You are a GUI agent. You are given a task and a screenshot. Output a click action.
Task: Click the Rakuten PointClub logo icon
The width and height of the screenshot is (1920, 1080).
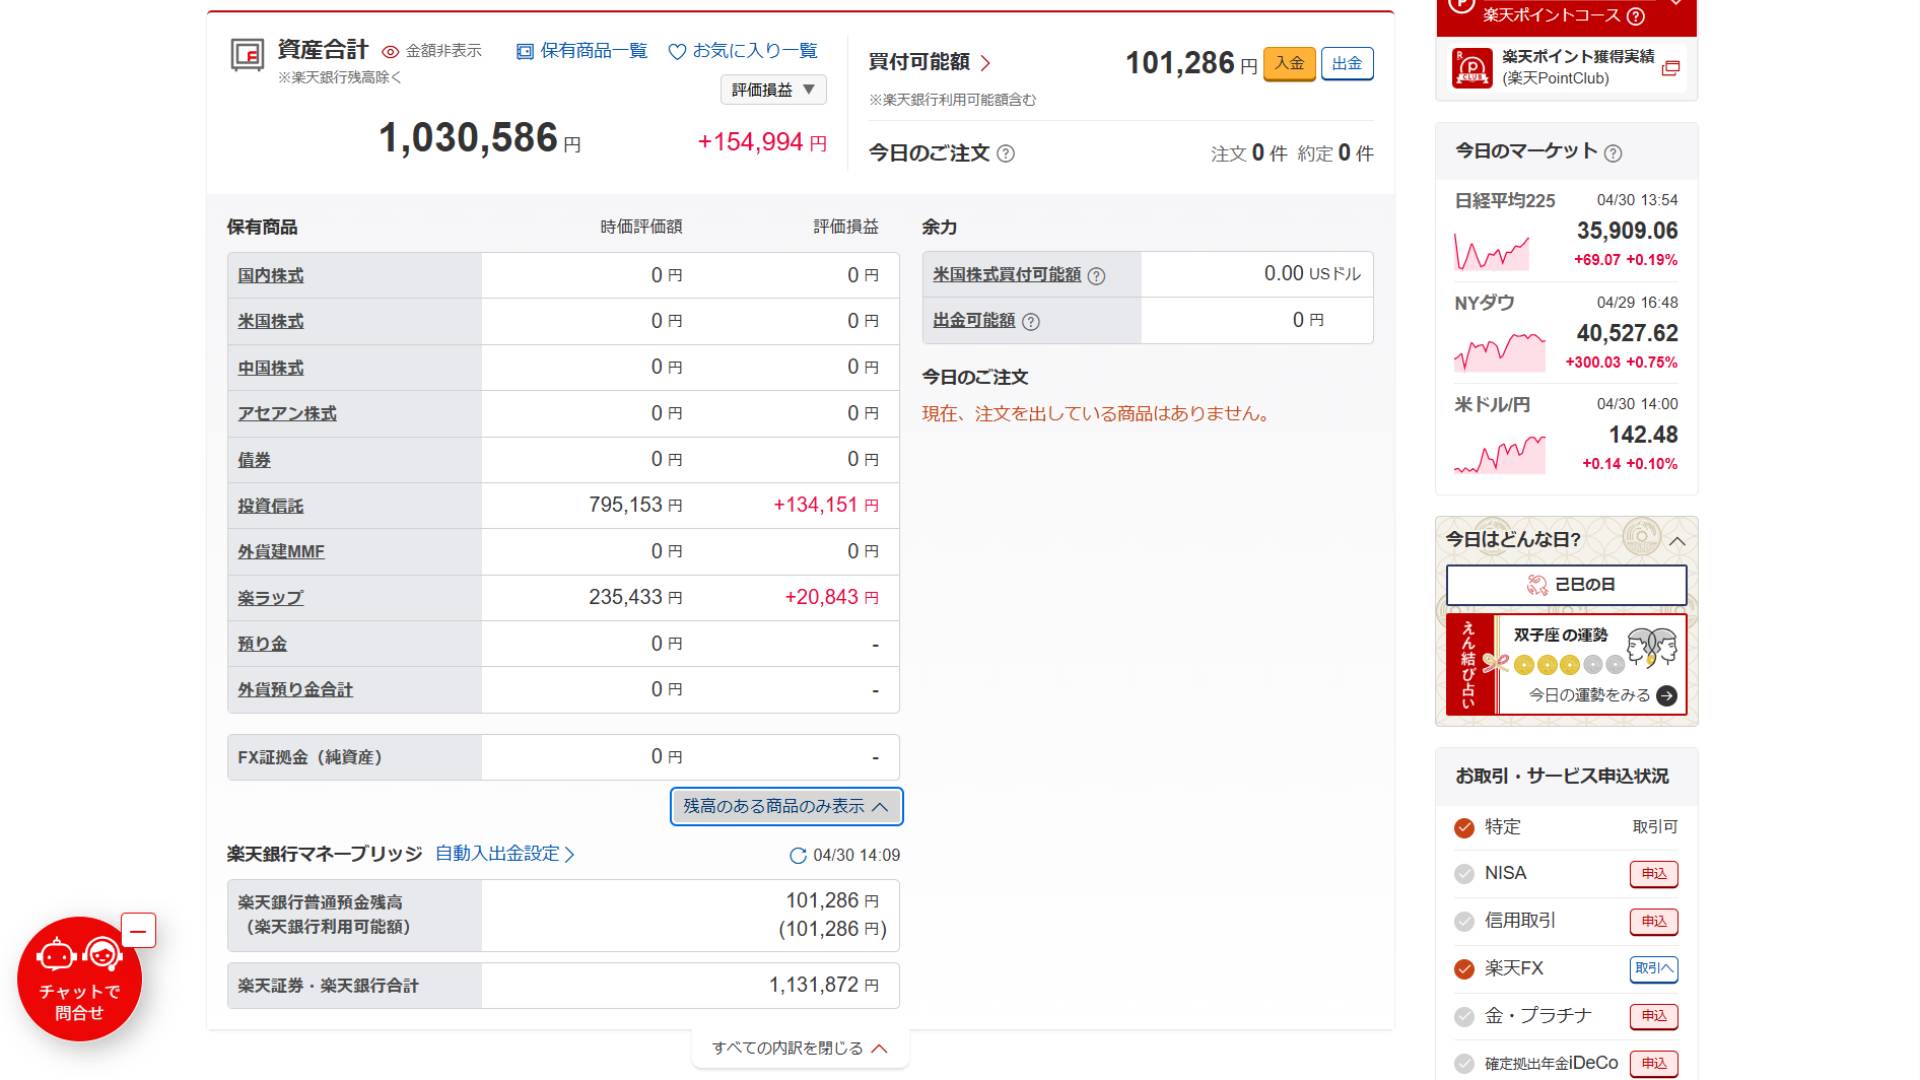click(x=1472, y=68)
